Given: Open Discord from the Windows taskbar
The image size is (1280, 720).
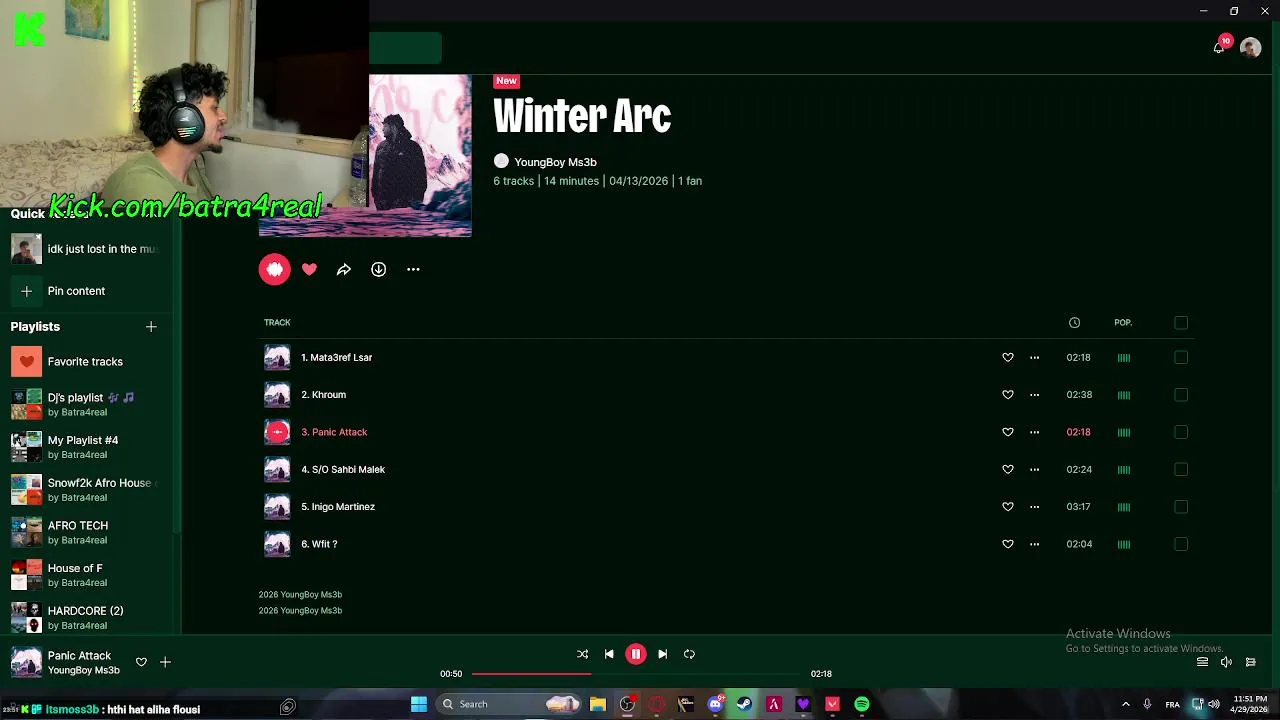Looking at the screenshot, I should pyautogui.click(x=716, y=704).
